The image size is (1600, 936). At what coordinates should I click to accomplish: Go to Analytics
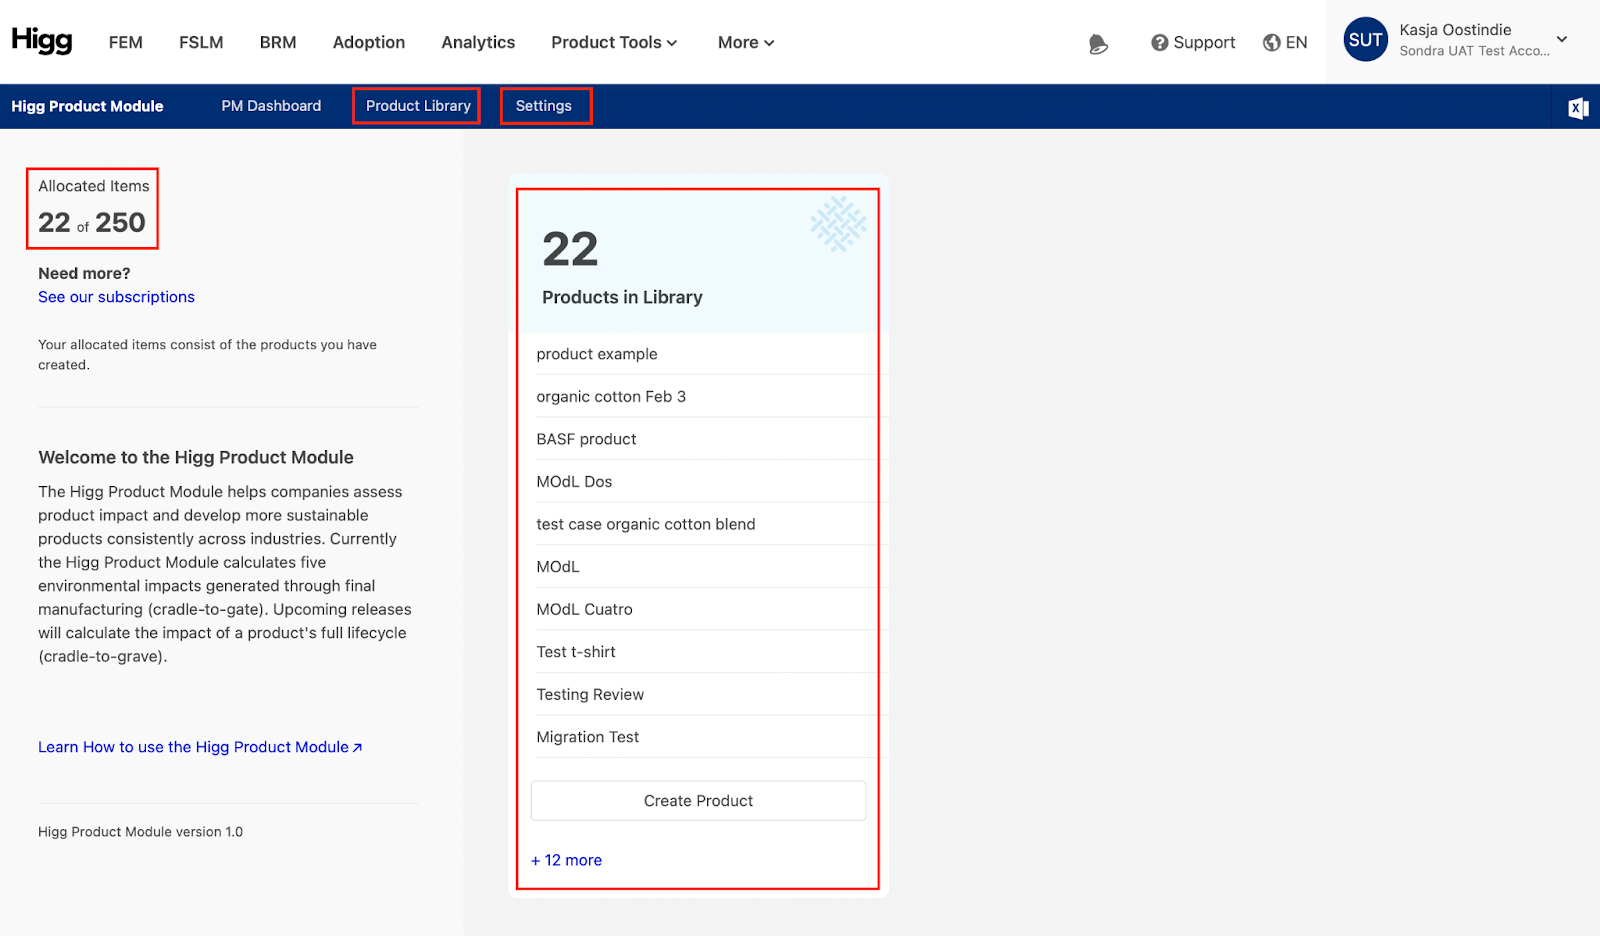(478, 42)
